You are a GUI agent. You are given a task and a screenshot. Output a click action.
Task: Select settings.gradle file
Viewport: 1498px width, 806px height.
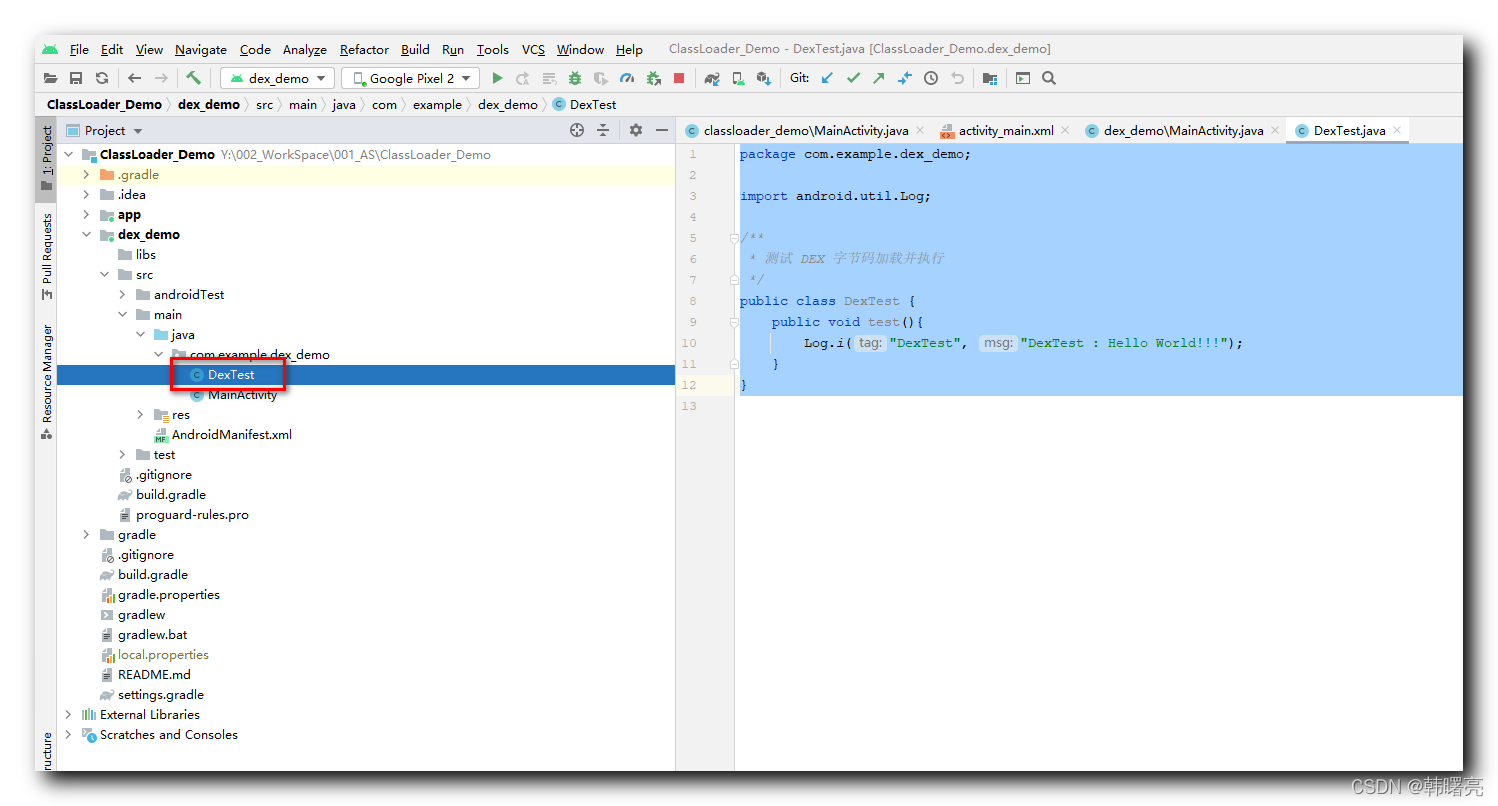coord(160,695)
